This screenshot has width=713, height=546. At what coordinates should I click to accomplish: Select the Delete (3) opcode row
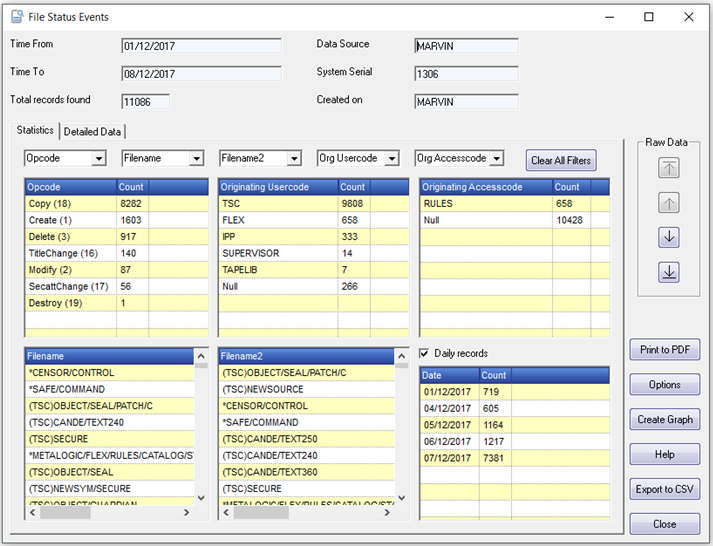coord(117,237)
